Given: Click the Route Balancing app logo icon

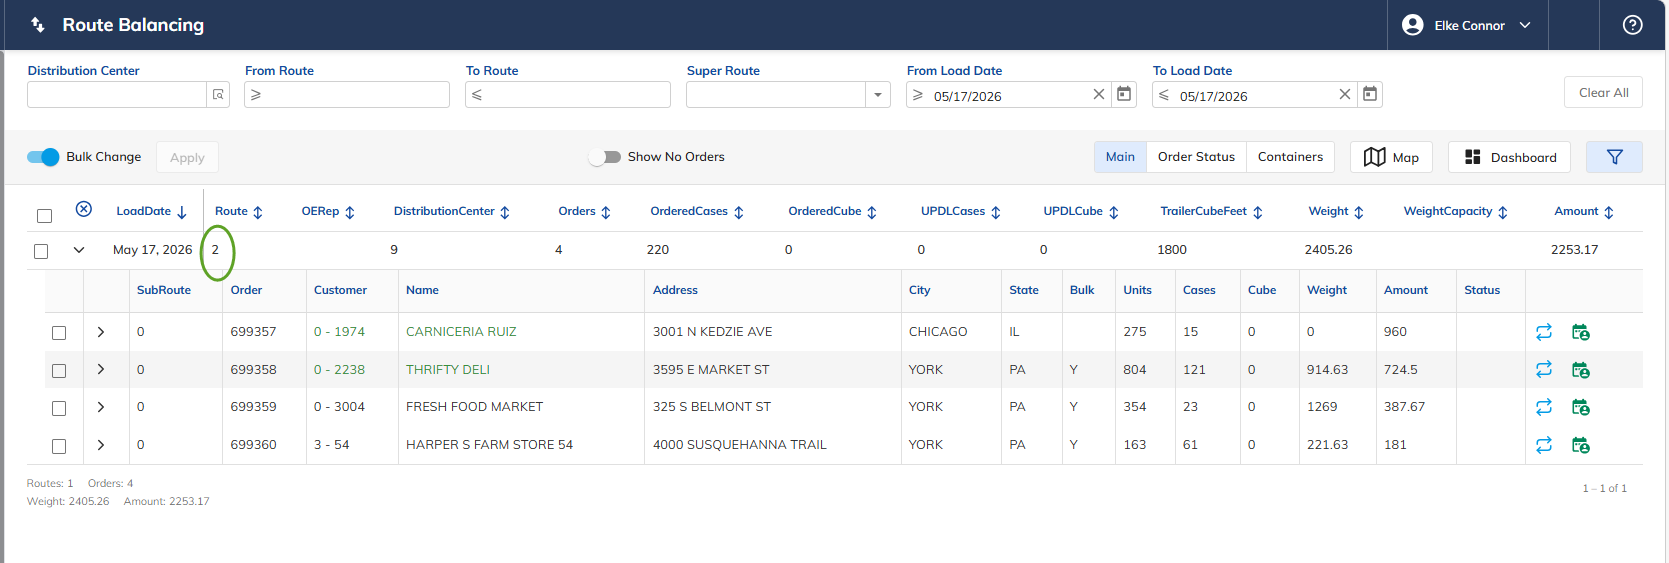Looking at the screenshot, I should pos(38,25).
